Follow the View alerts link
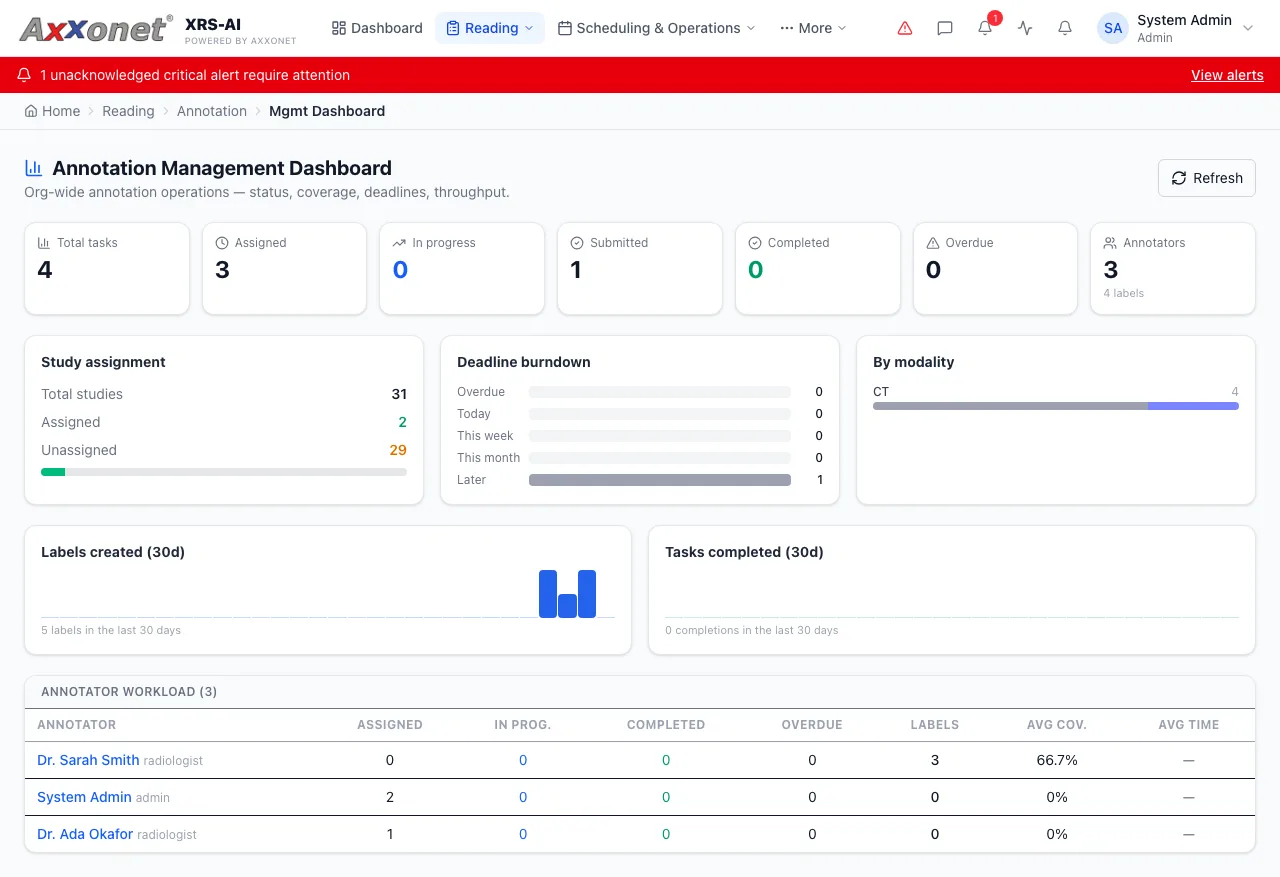The width and height of the screenshot is (1280, 877). (1227, 75)
